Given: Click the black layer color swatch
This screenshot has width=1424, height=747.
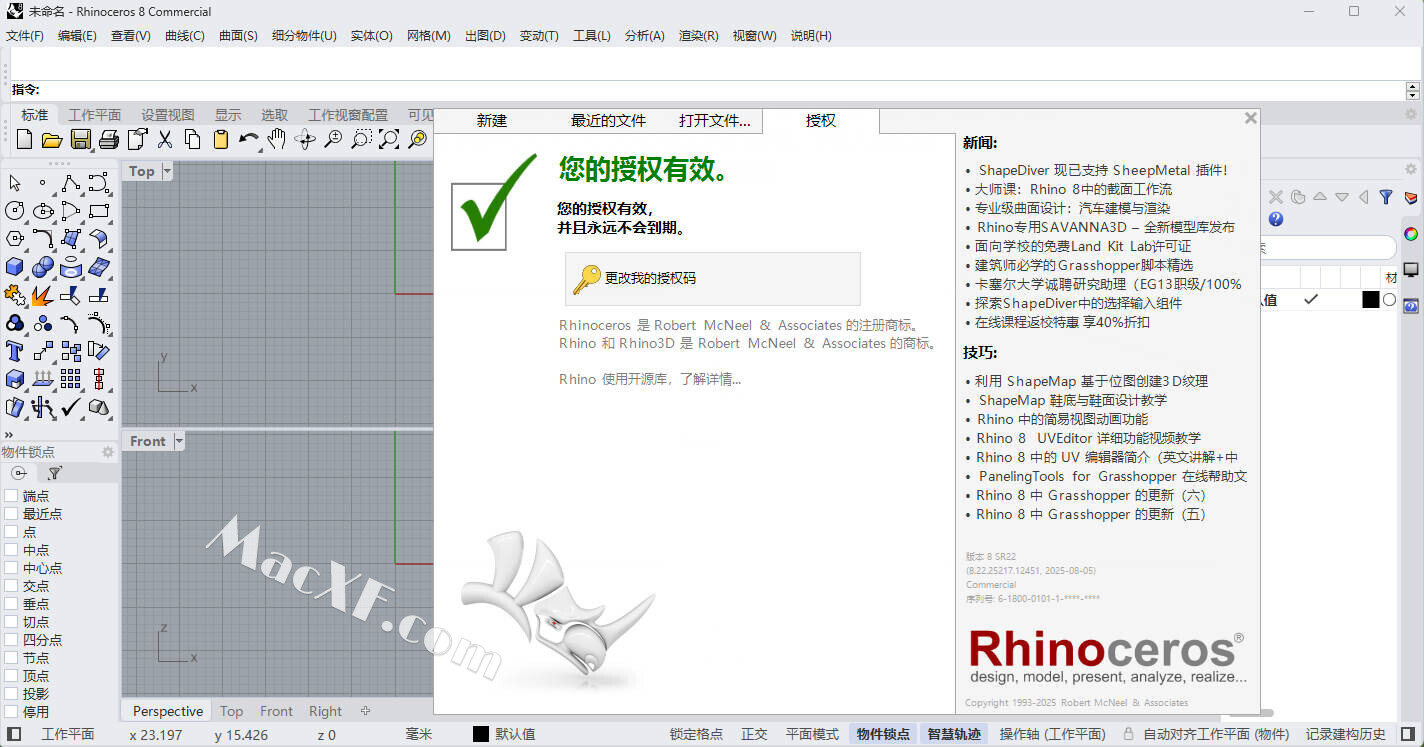Looking at the screenshot, I should coord(1371,299).
